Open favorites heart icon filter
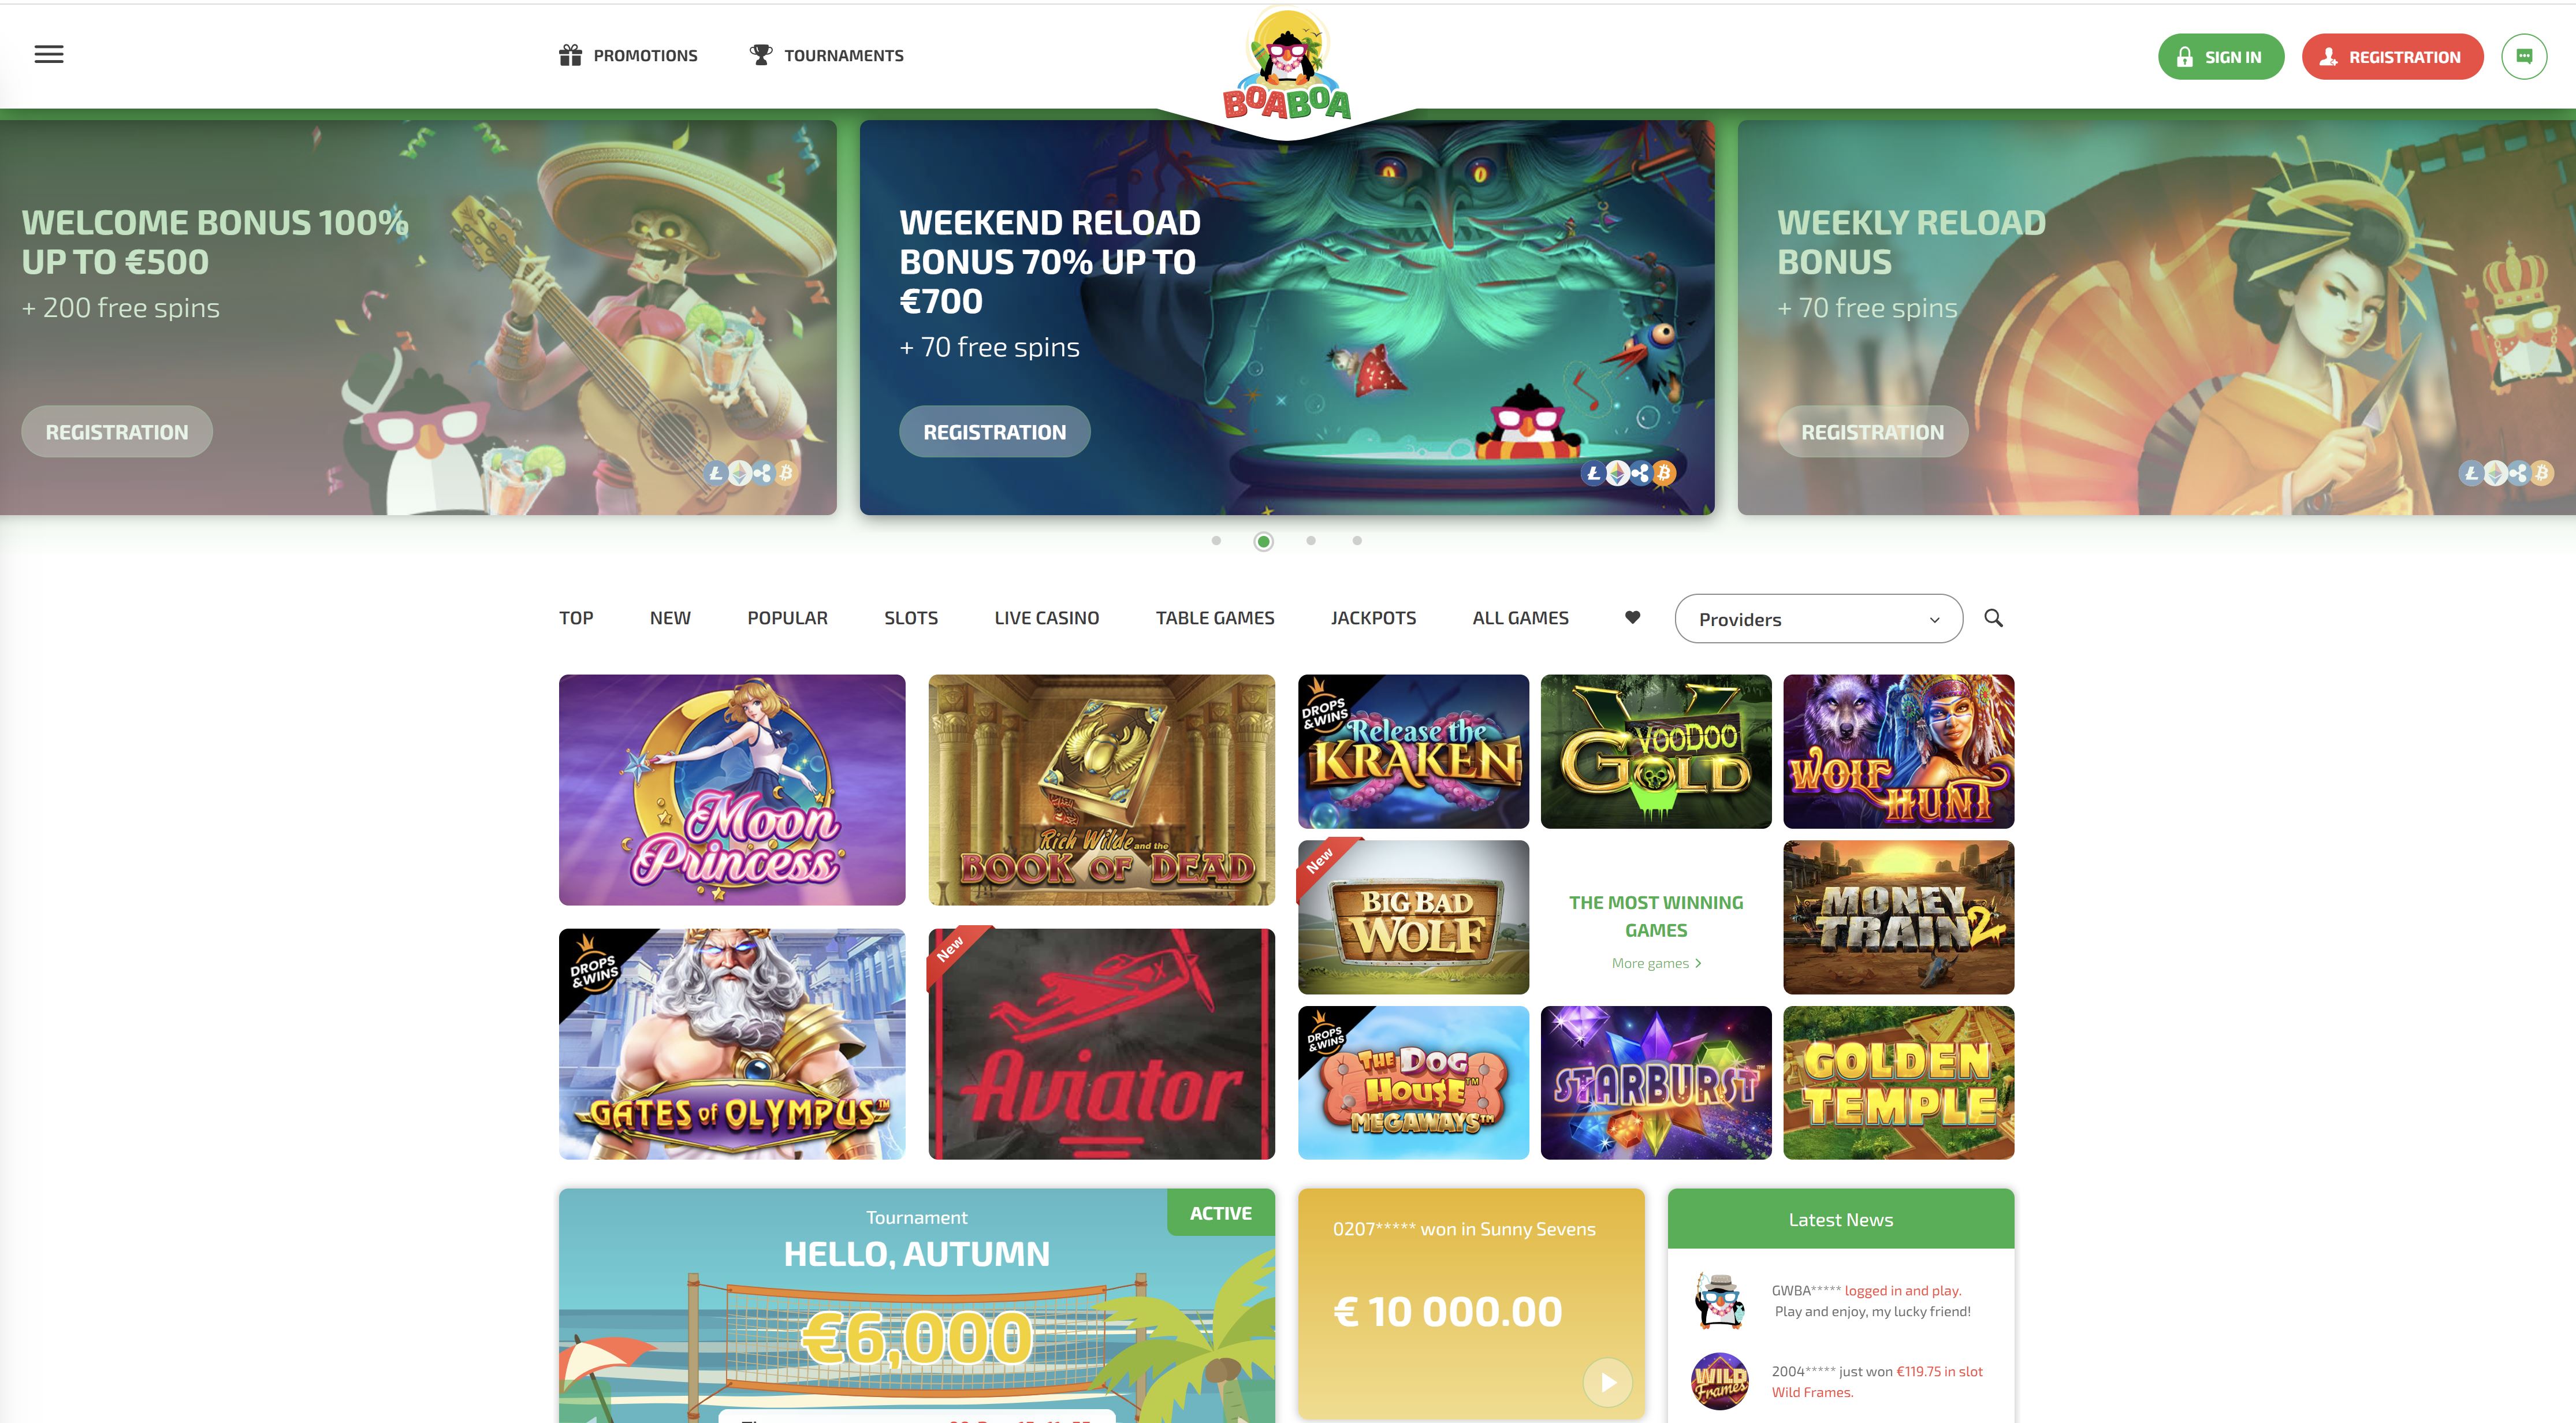The height and width of the screenshot is (1423, 2576). [1632, 617]
